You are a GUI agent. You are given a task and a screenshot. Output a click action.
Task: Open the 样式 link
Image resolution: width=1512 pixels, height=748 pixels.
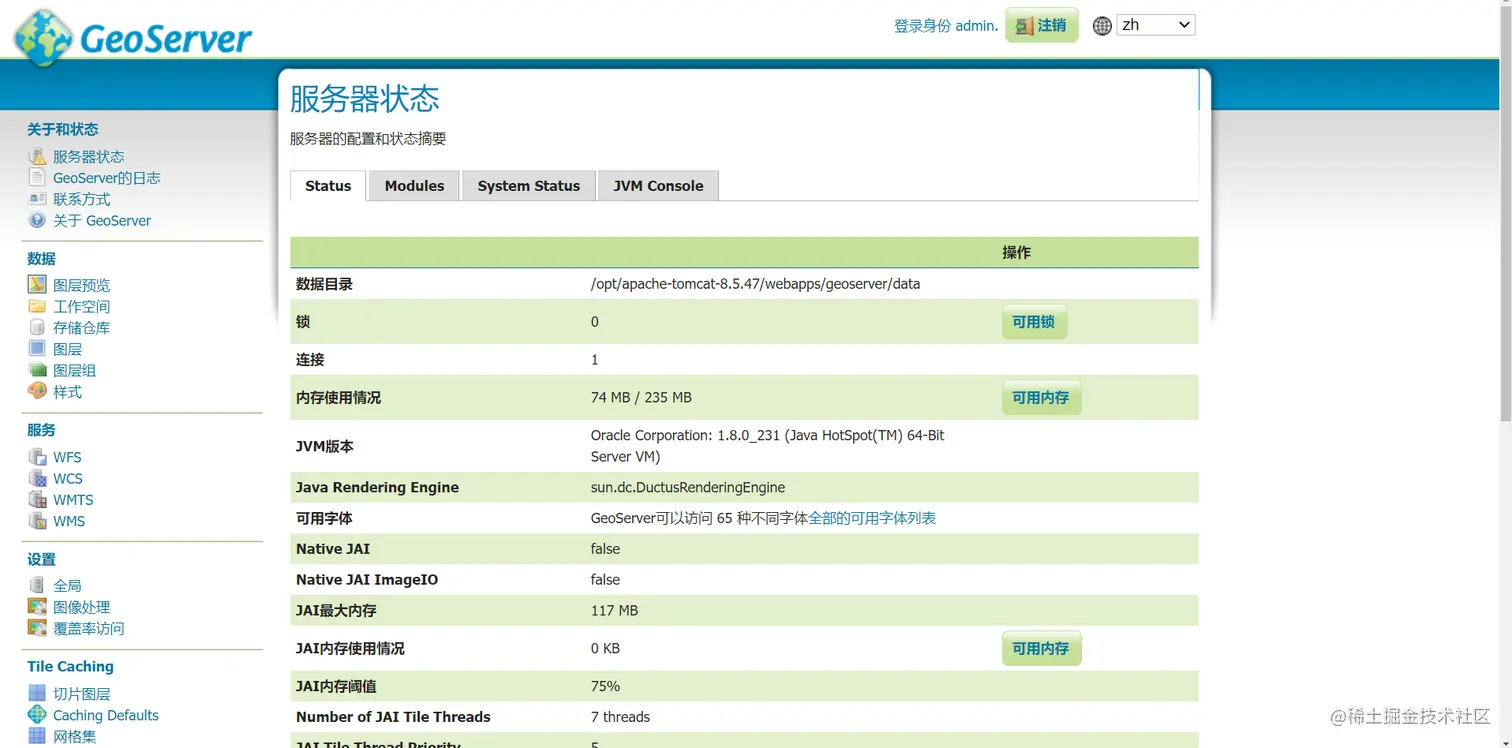[68, 391]
